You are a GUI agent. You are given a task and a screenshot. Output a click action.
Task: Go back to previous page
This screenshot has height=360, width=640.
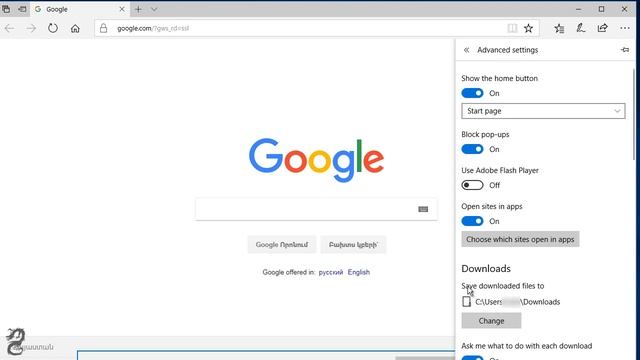[9, 28]
